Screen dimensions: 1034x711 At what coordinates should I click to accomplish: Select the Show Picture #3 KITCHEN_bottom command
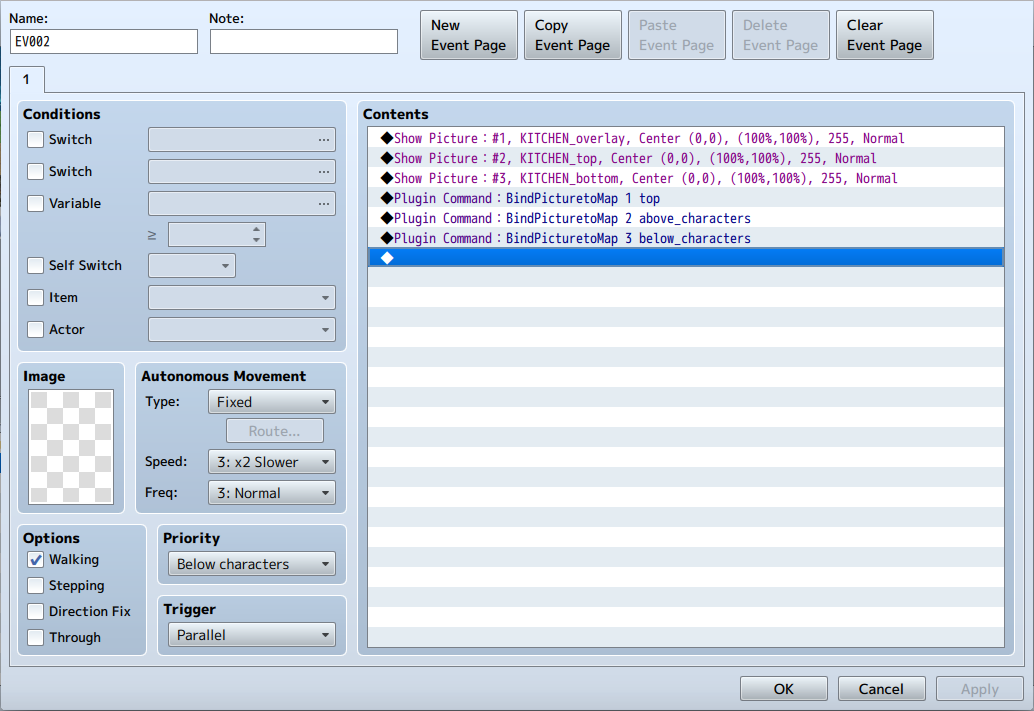click(x=686, y=178)
